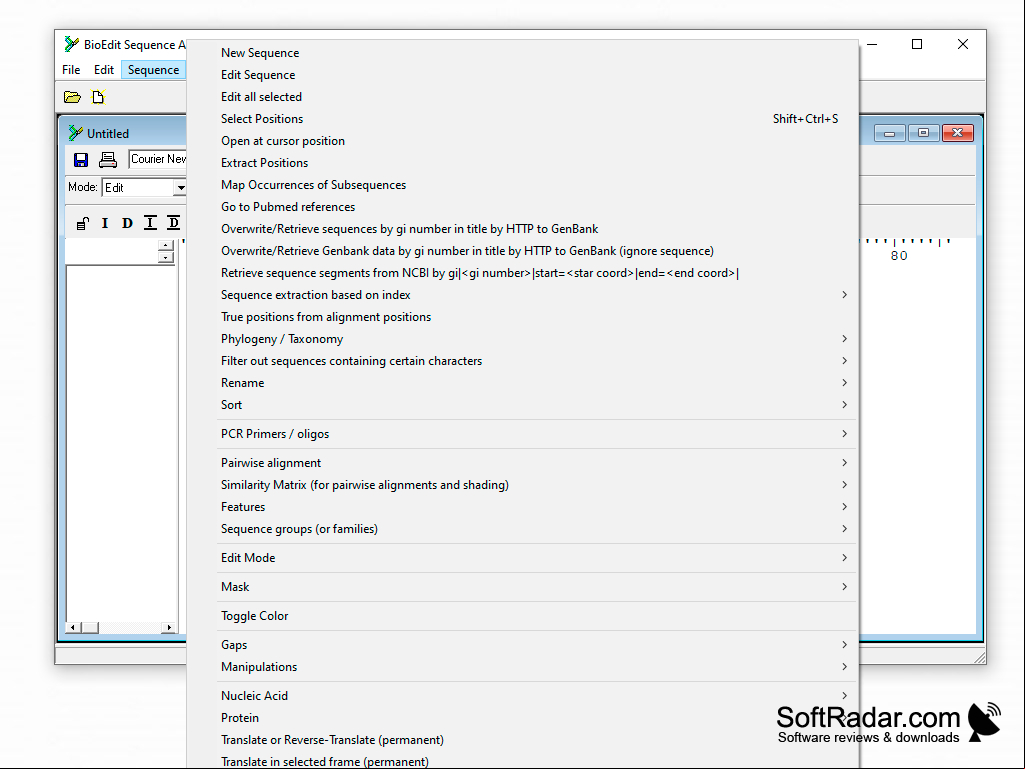1025x769 pixels.
Task: Click the barred D delete icon
Action: [173, 223]
